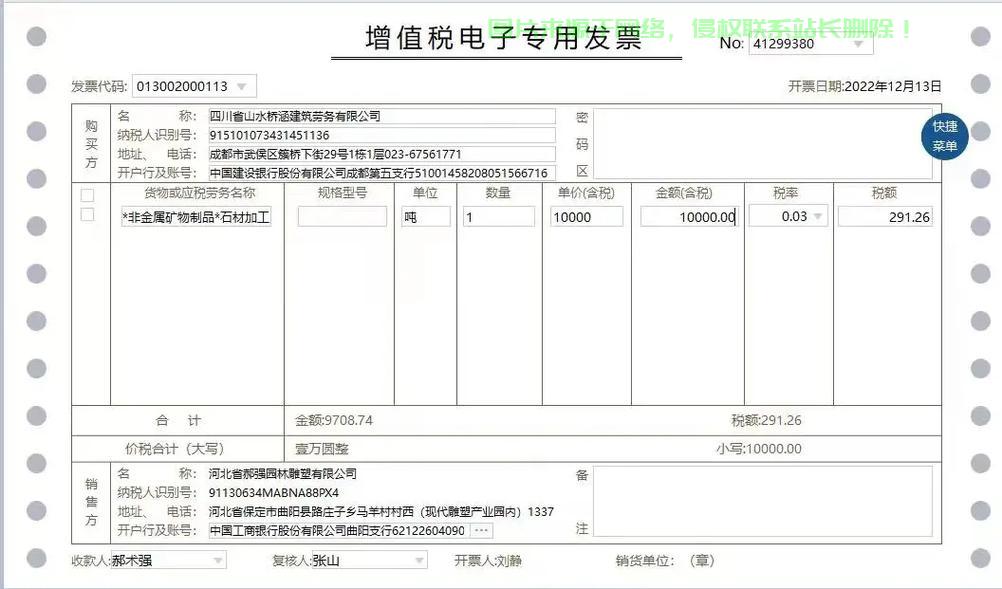
Task: Click the 单价(含税) field showing 10000
Action: click(586, 217)
